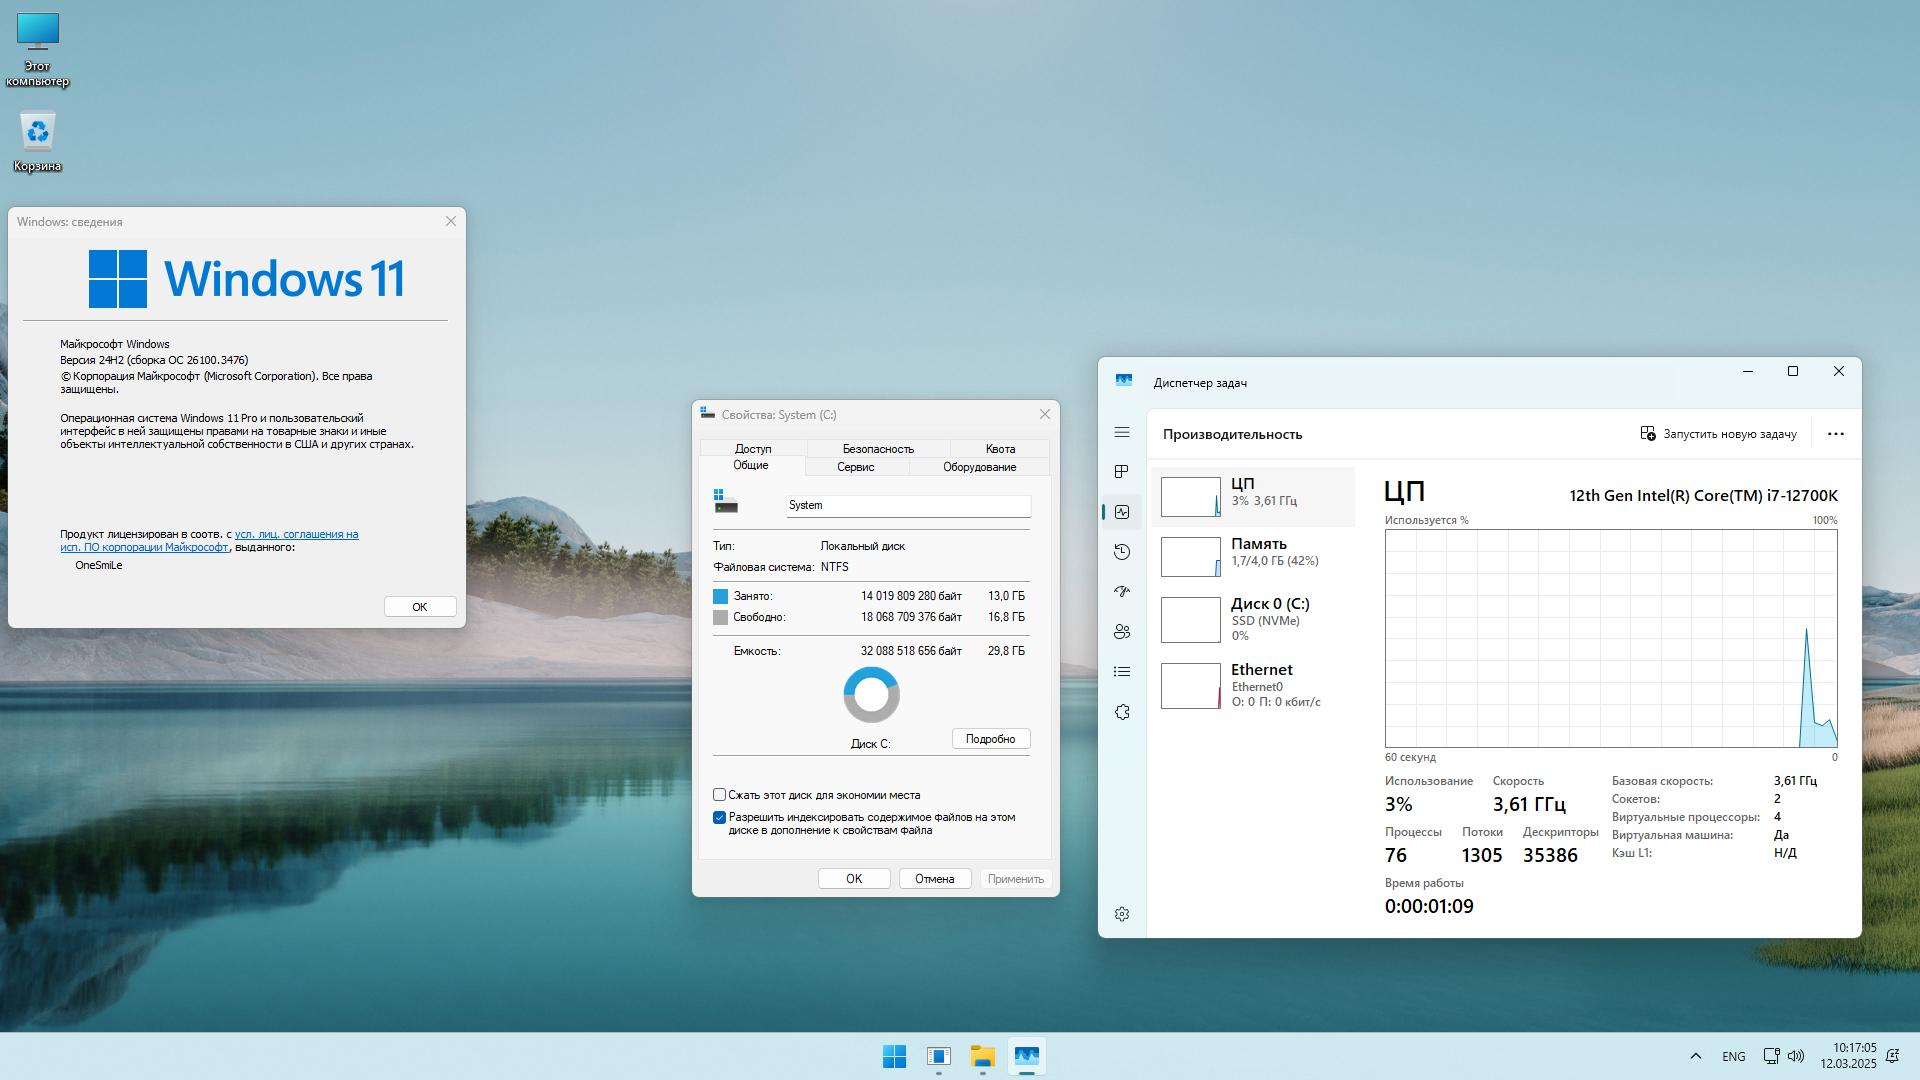Click the System disk name field
1920x1080 pixels.
point(907,505)
